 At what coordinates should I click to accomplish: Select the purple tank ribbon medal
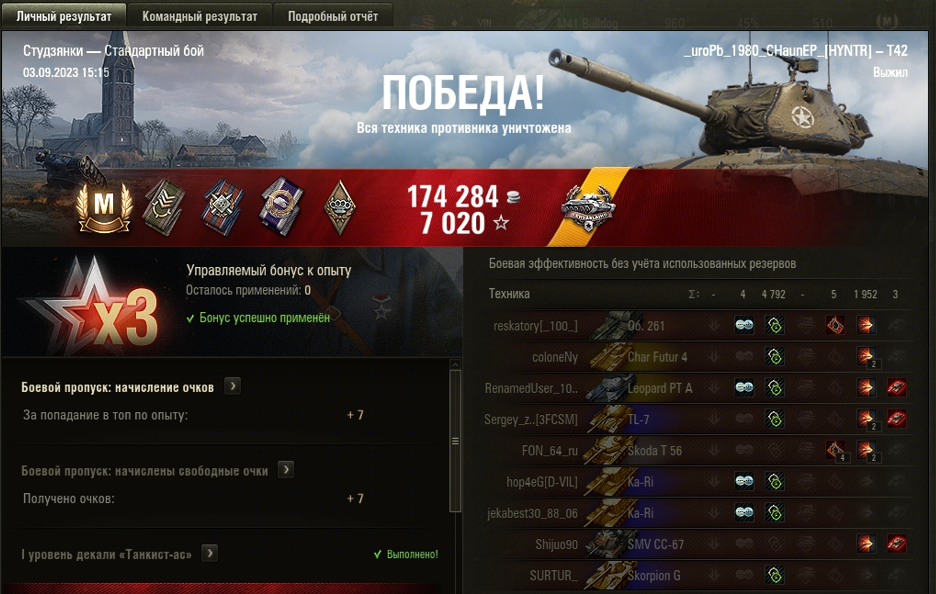(x=281, y=206)
